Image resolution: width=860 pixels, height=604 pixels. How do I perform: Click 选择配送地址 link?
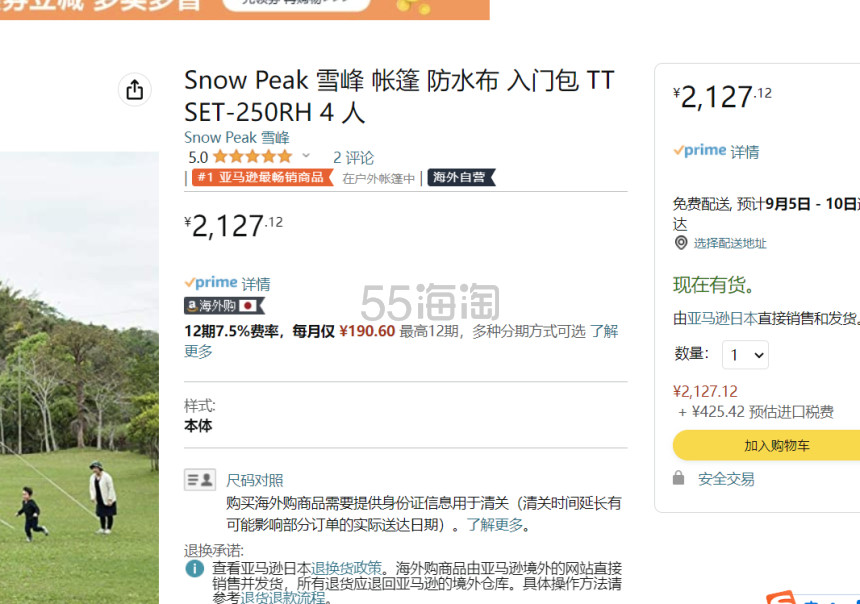(730, 243)
